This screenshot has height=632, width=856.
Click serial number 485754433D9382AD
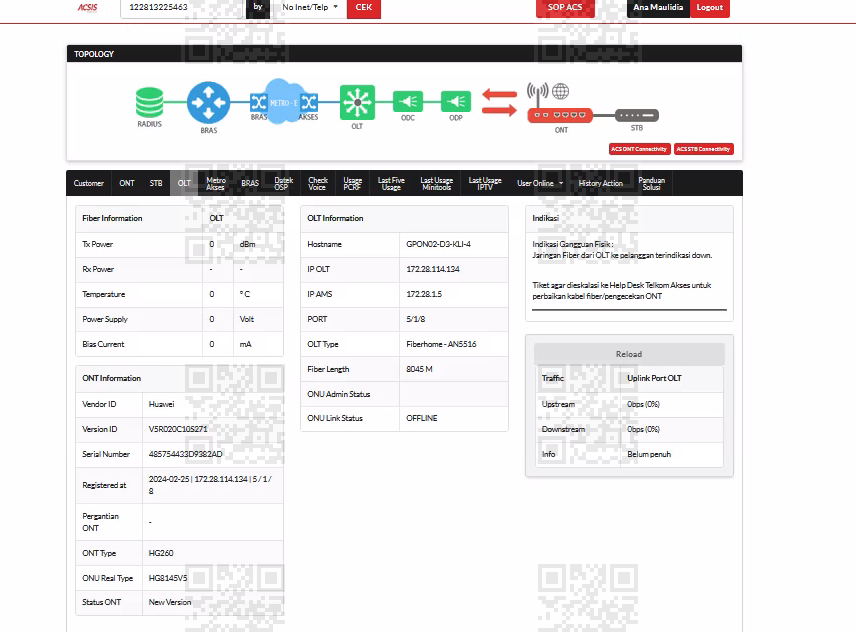tap(186, 454)
